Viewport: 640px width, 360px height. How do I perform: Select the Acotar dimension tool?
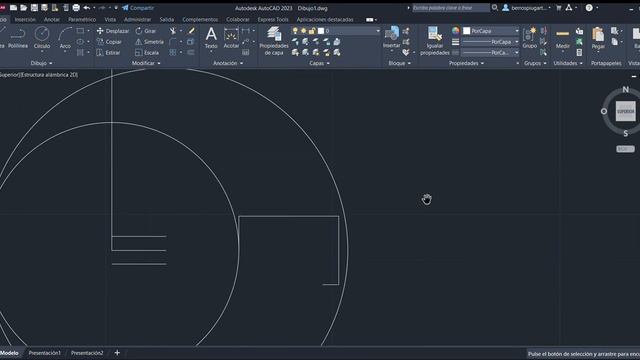[231, 38]
